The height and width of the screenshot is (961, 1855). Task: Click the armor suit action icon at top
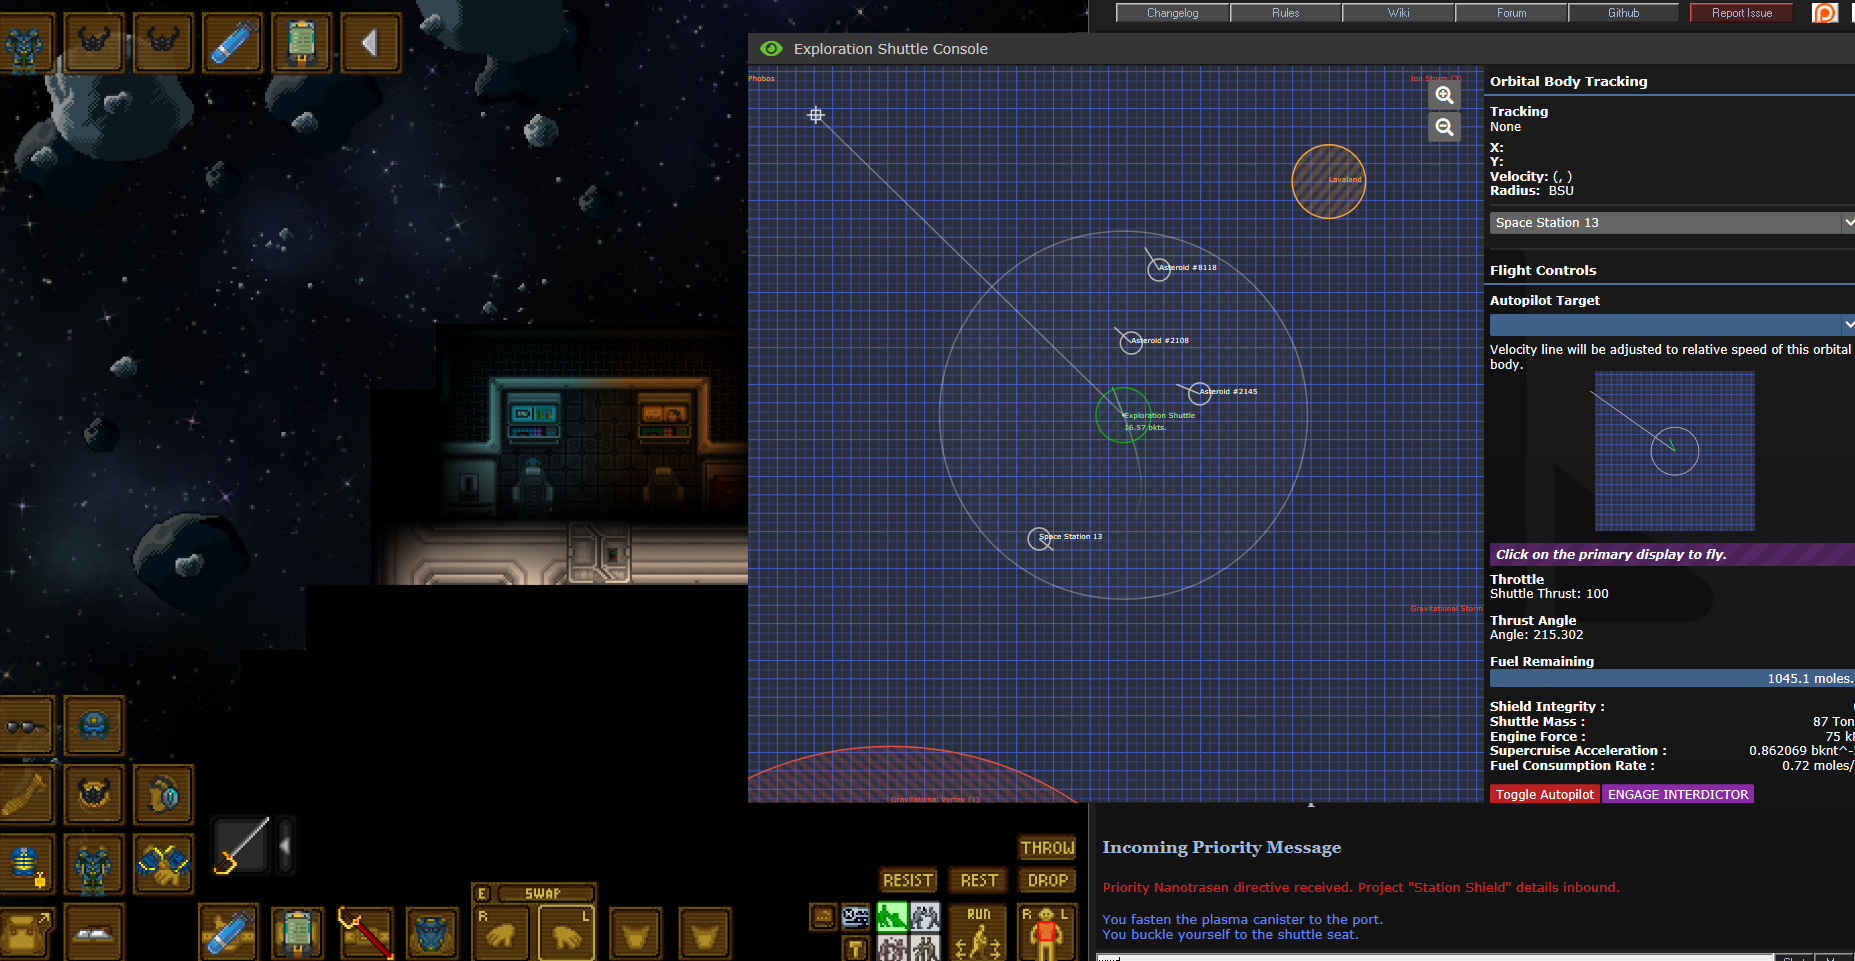click(x=24, y=43)
